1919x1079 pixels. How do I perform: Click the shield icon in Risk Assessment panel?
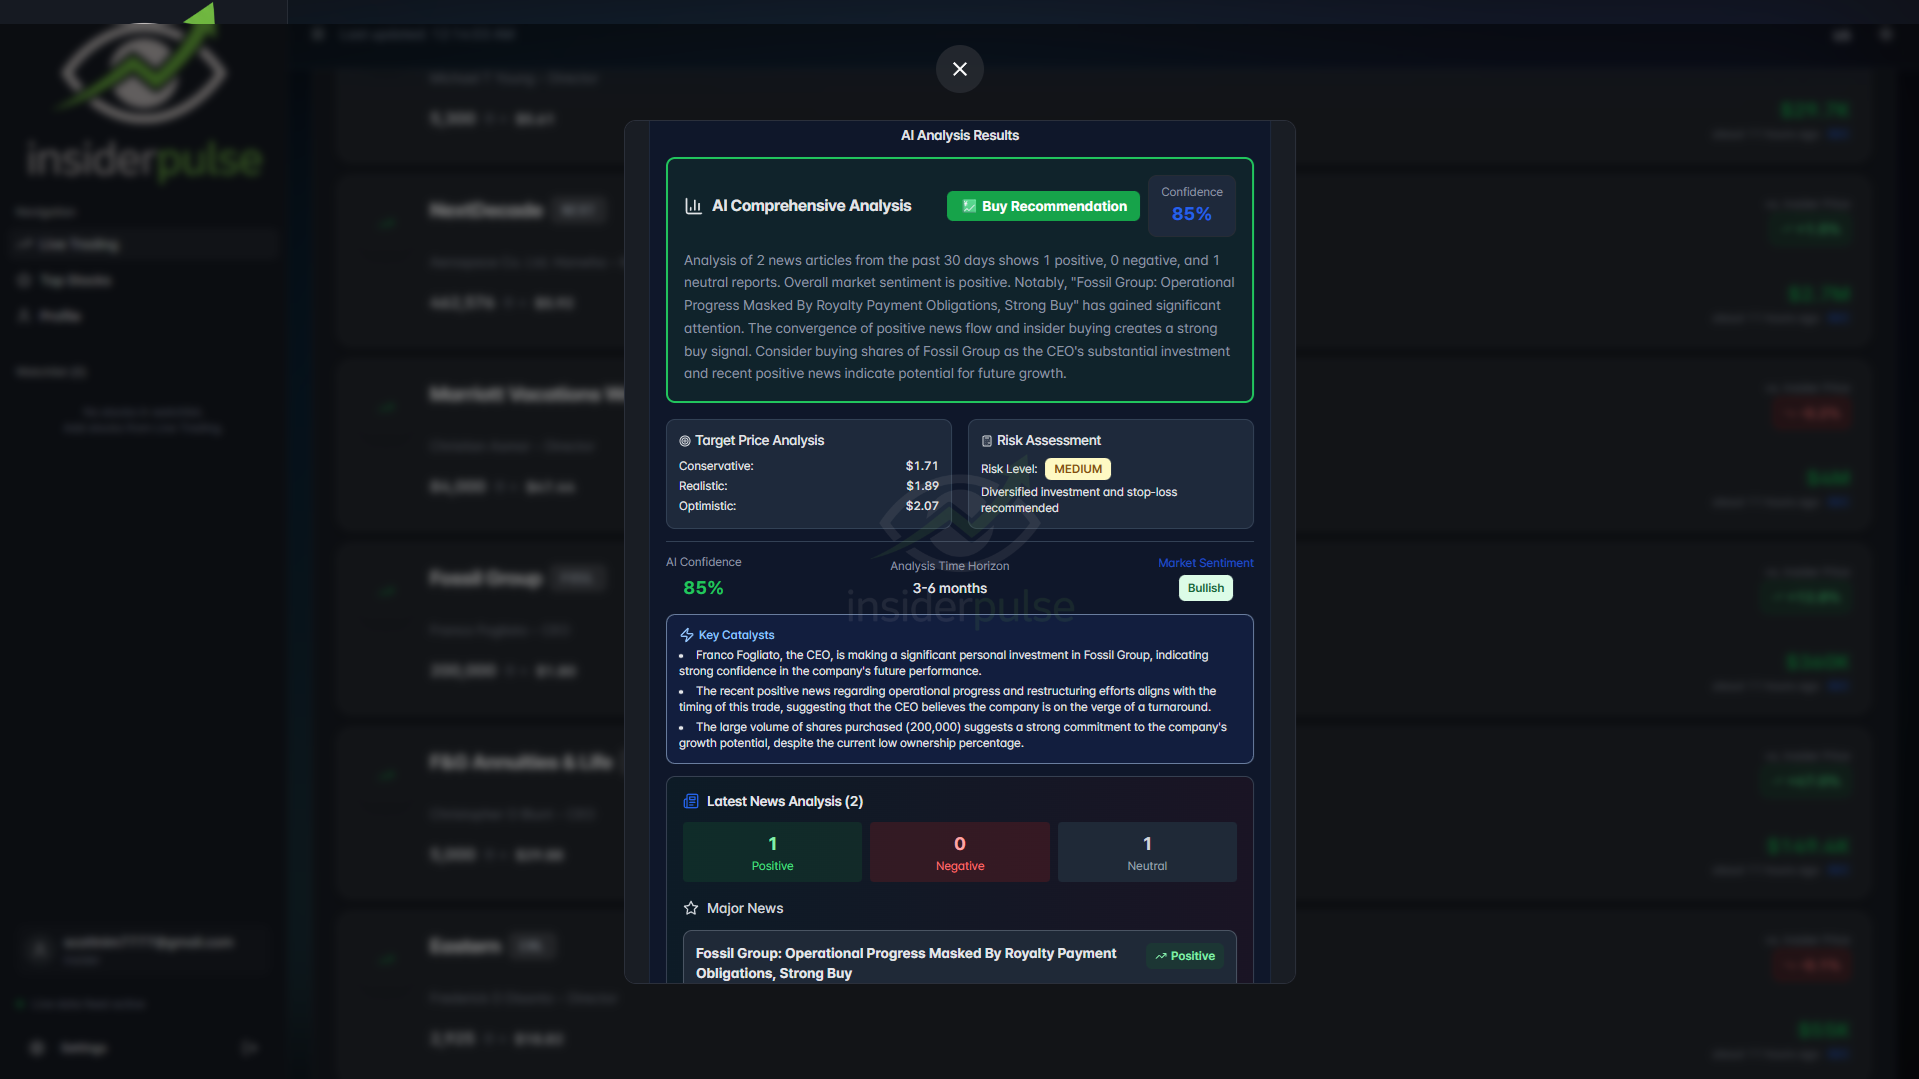click(987, 440)
